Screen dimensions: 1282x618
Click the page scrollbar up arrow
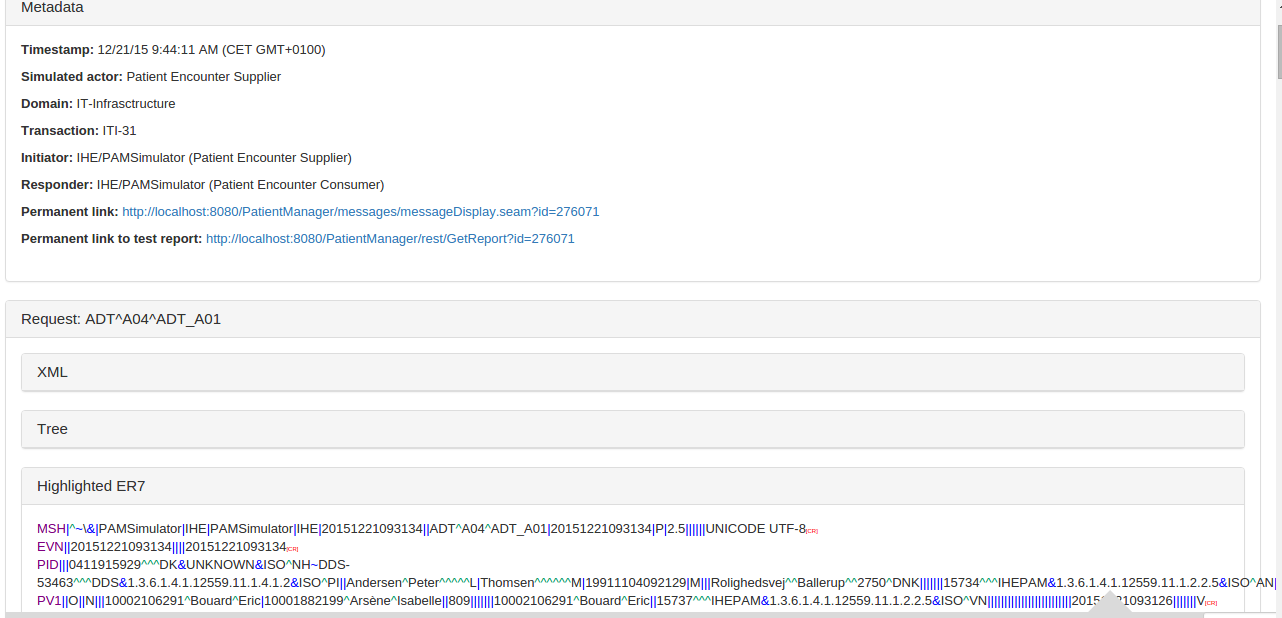[x=1277, y=4]
